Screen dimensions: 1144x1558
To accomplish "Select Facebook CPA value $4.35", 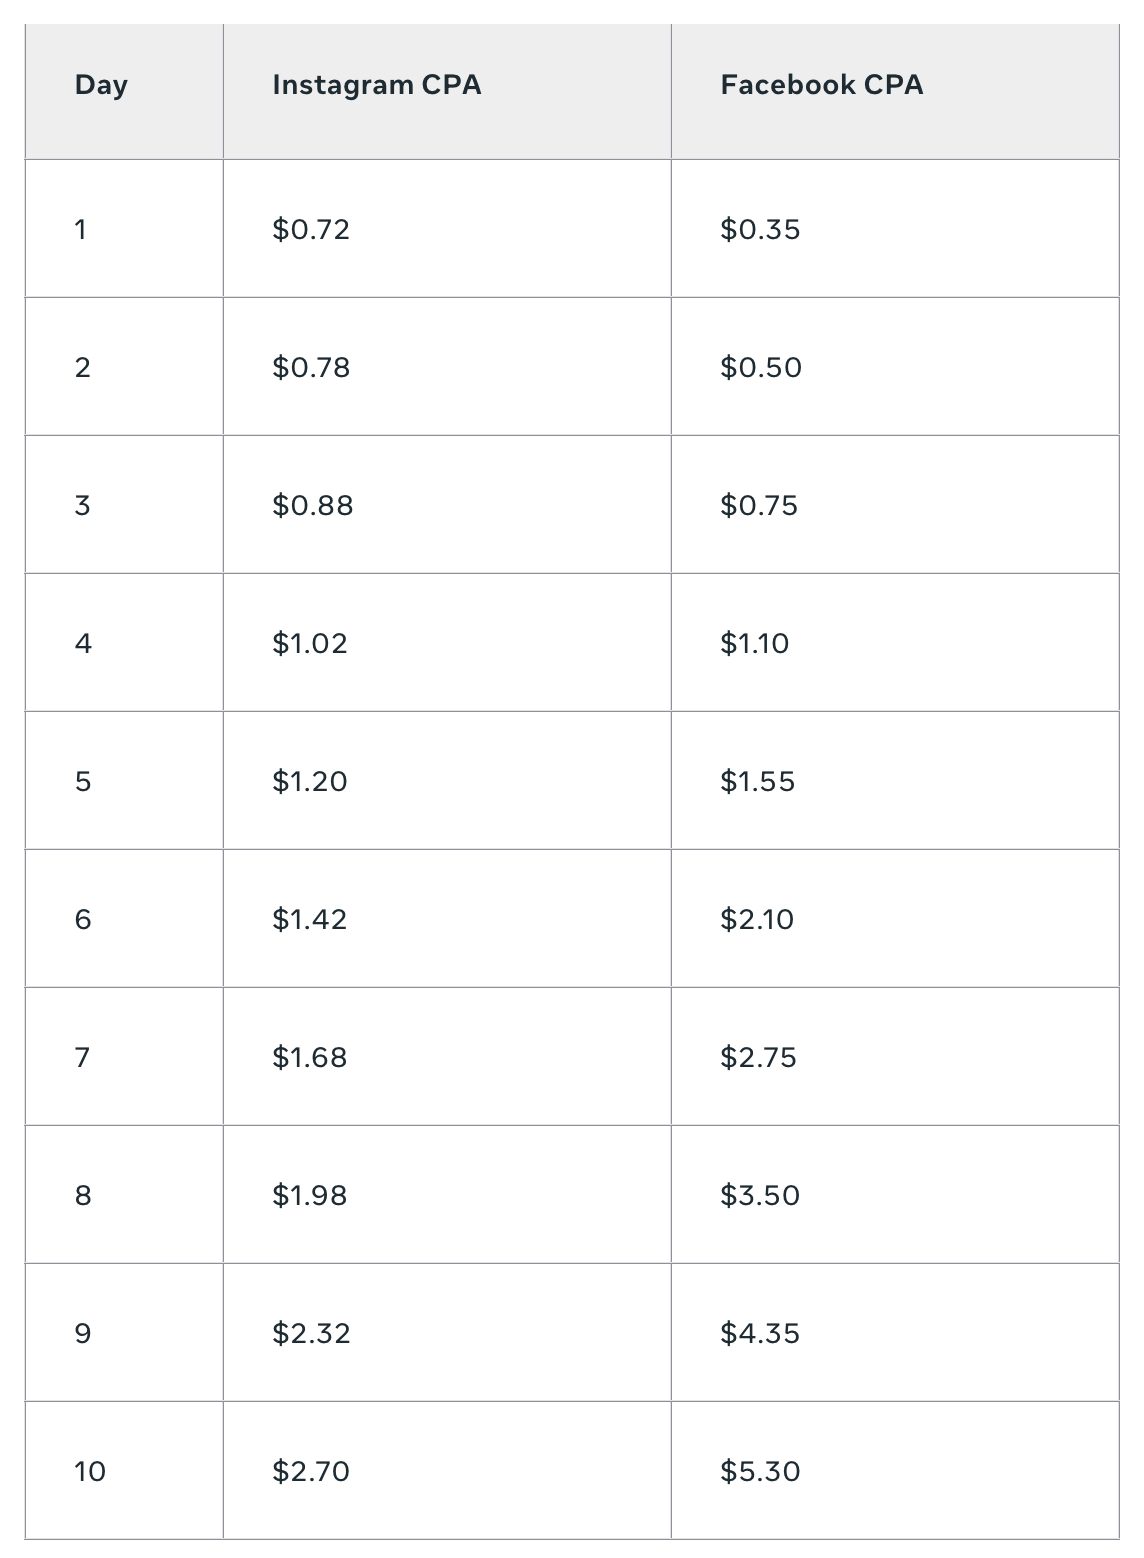I will (x=760, y=1334).
